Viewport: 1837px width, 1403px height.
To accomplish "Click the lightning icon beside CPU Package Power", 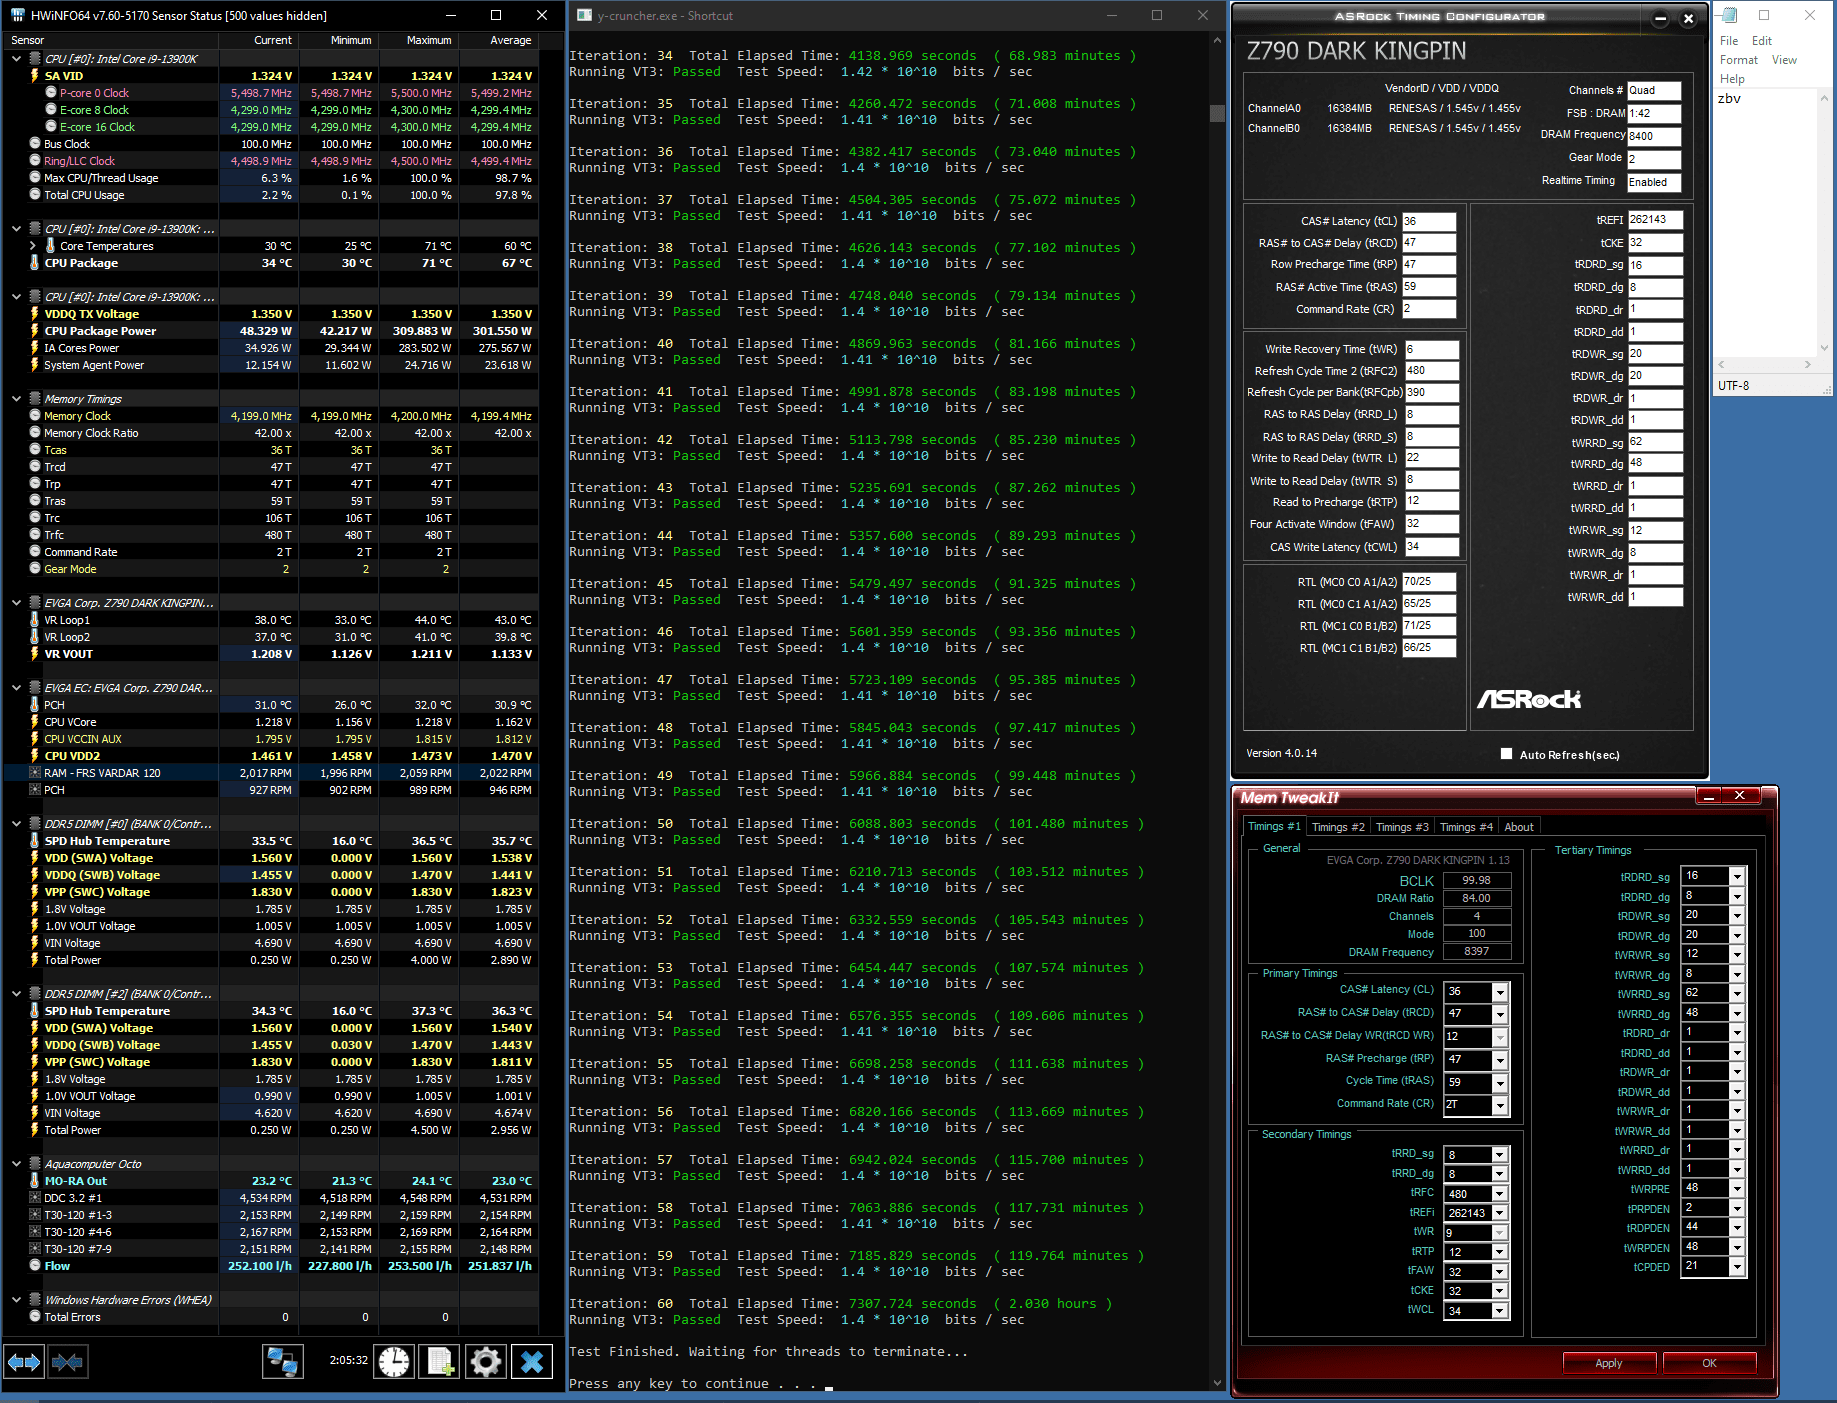I will click(35, 331).
